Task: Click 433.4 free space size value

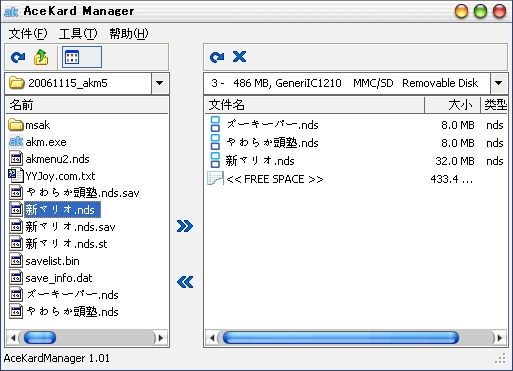Action: (451, 179)
